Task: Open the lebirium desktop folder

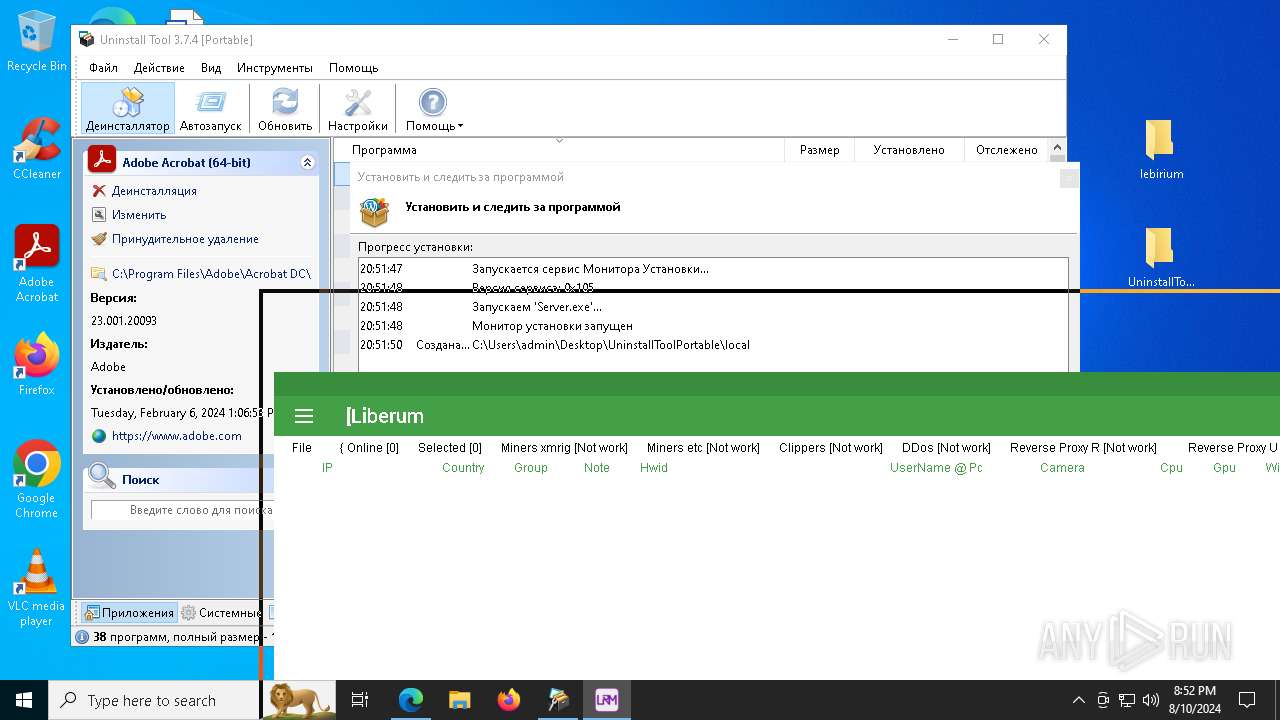Action: (x=1161, y=148)
